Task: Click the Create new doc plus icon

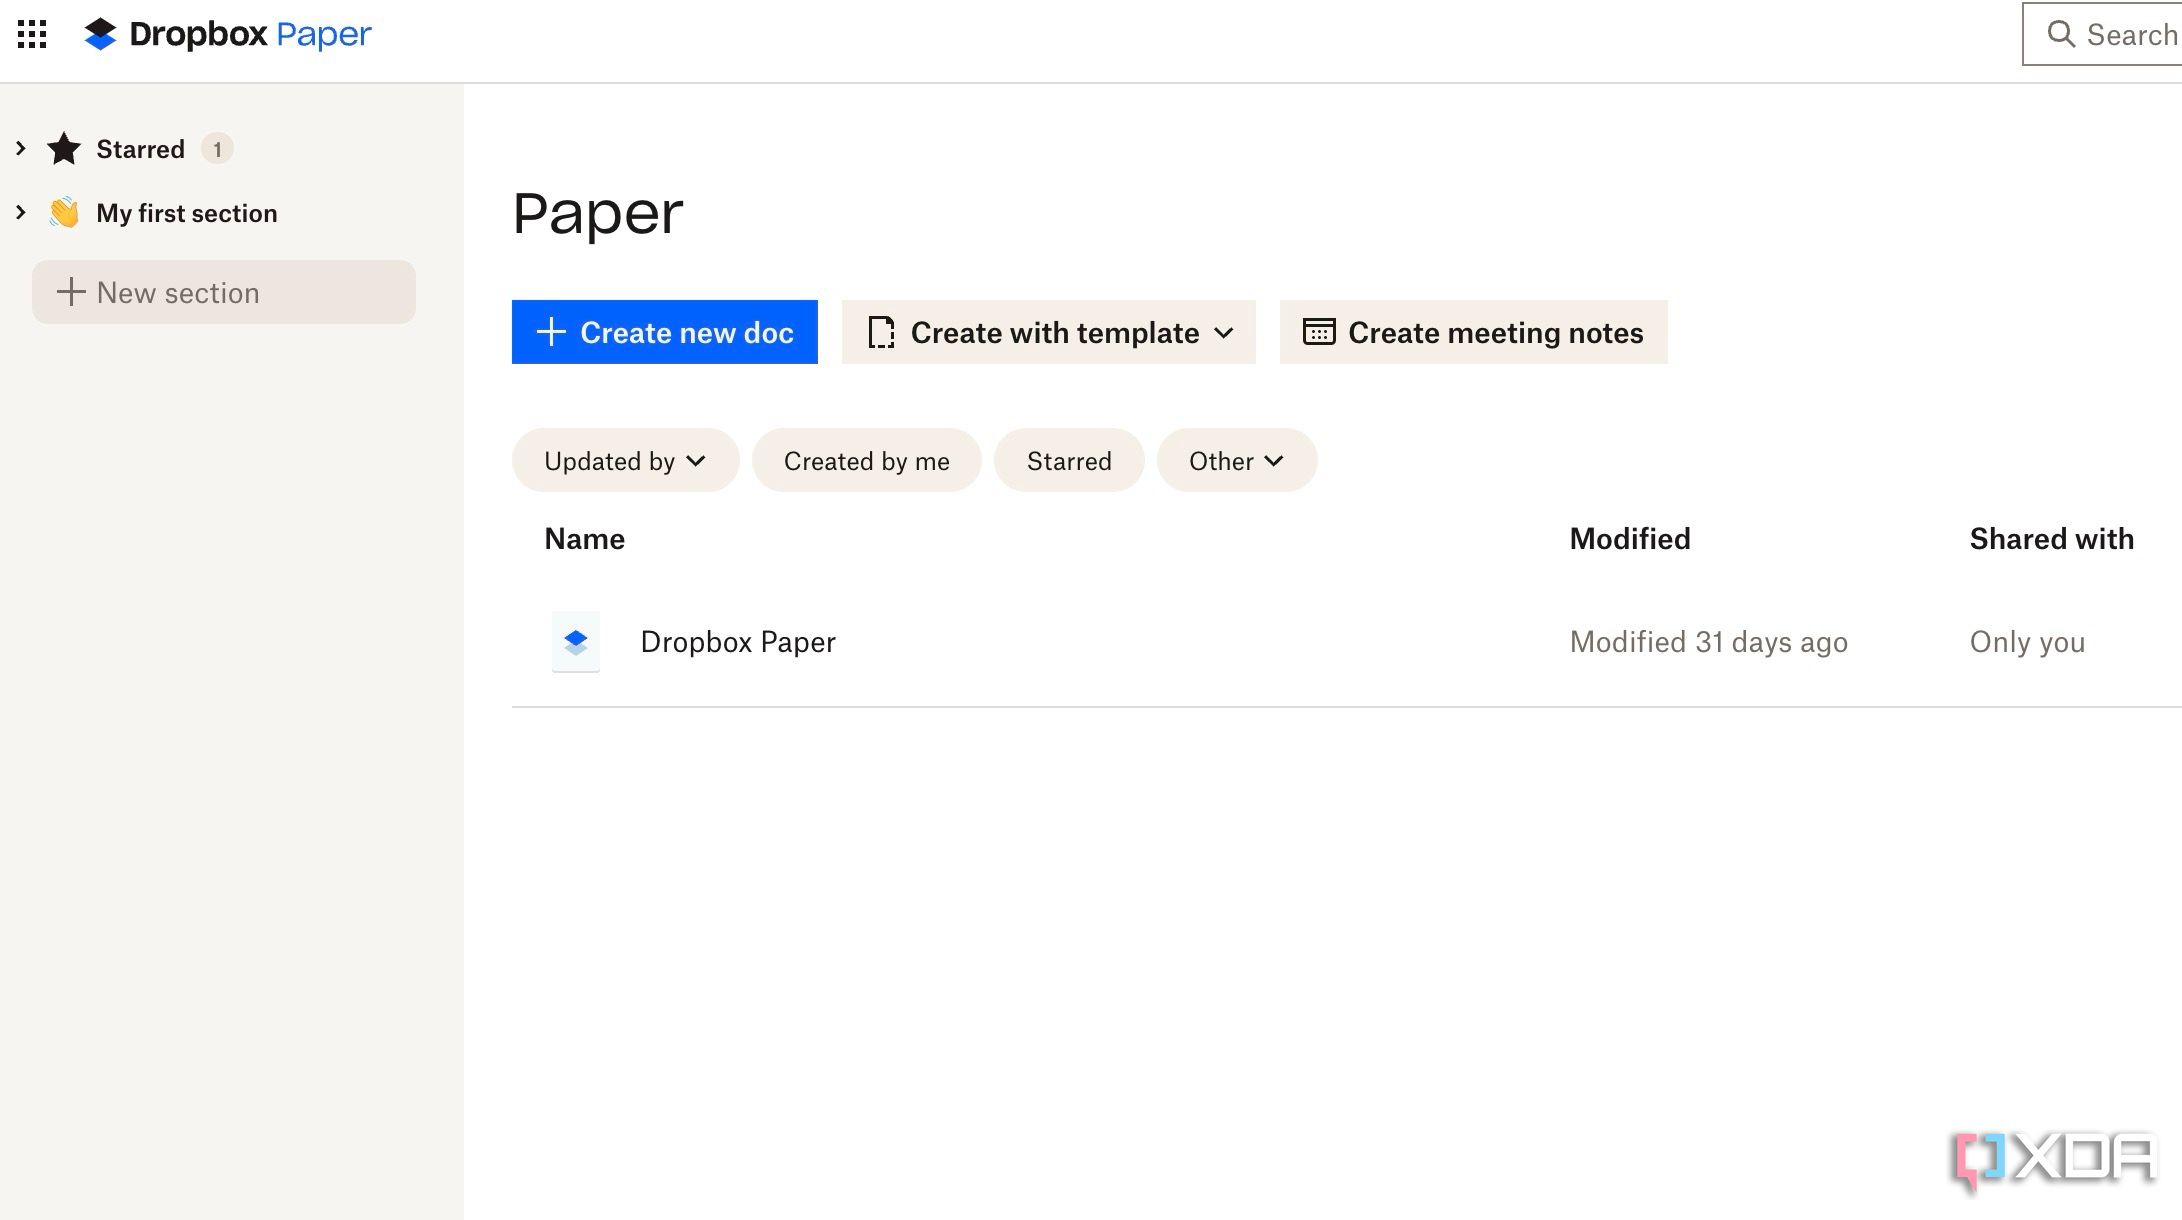Action: point(551,331)
